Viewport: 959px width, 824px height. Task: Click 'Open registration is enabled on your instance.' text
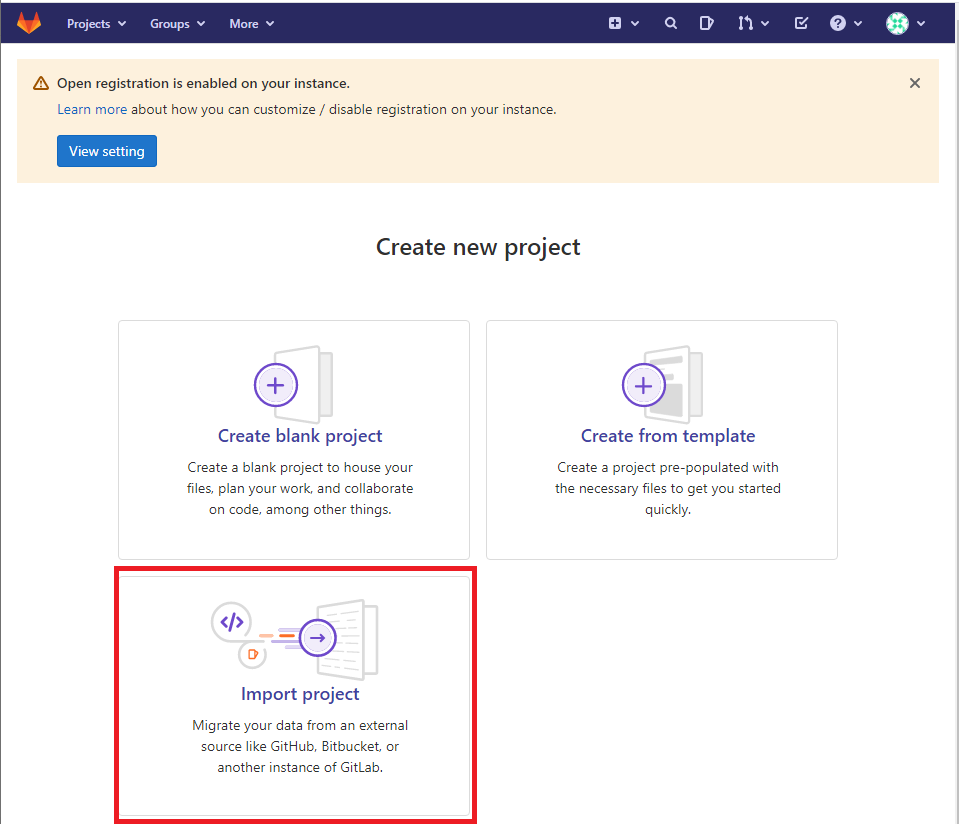[204, 83]
